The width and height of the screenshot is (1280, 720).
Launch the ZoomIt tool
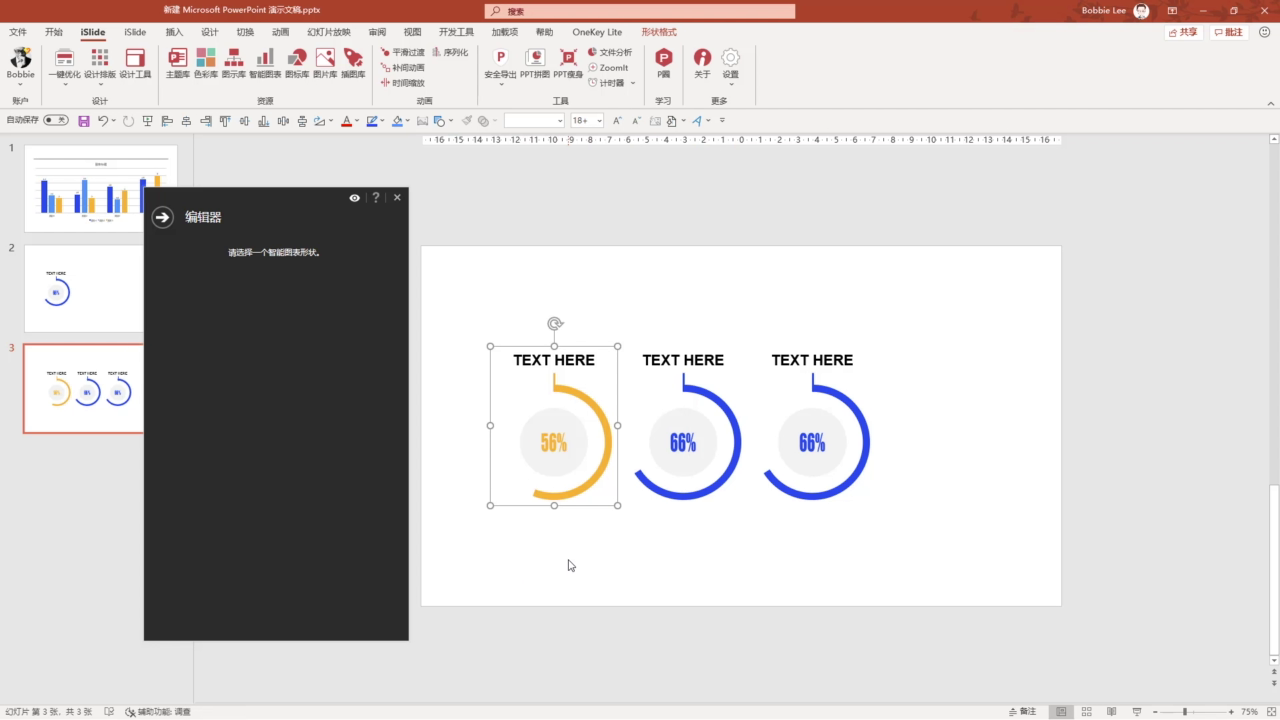coord(608,67)
